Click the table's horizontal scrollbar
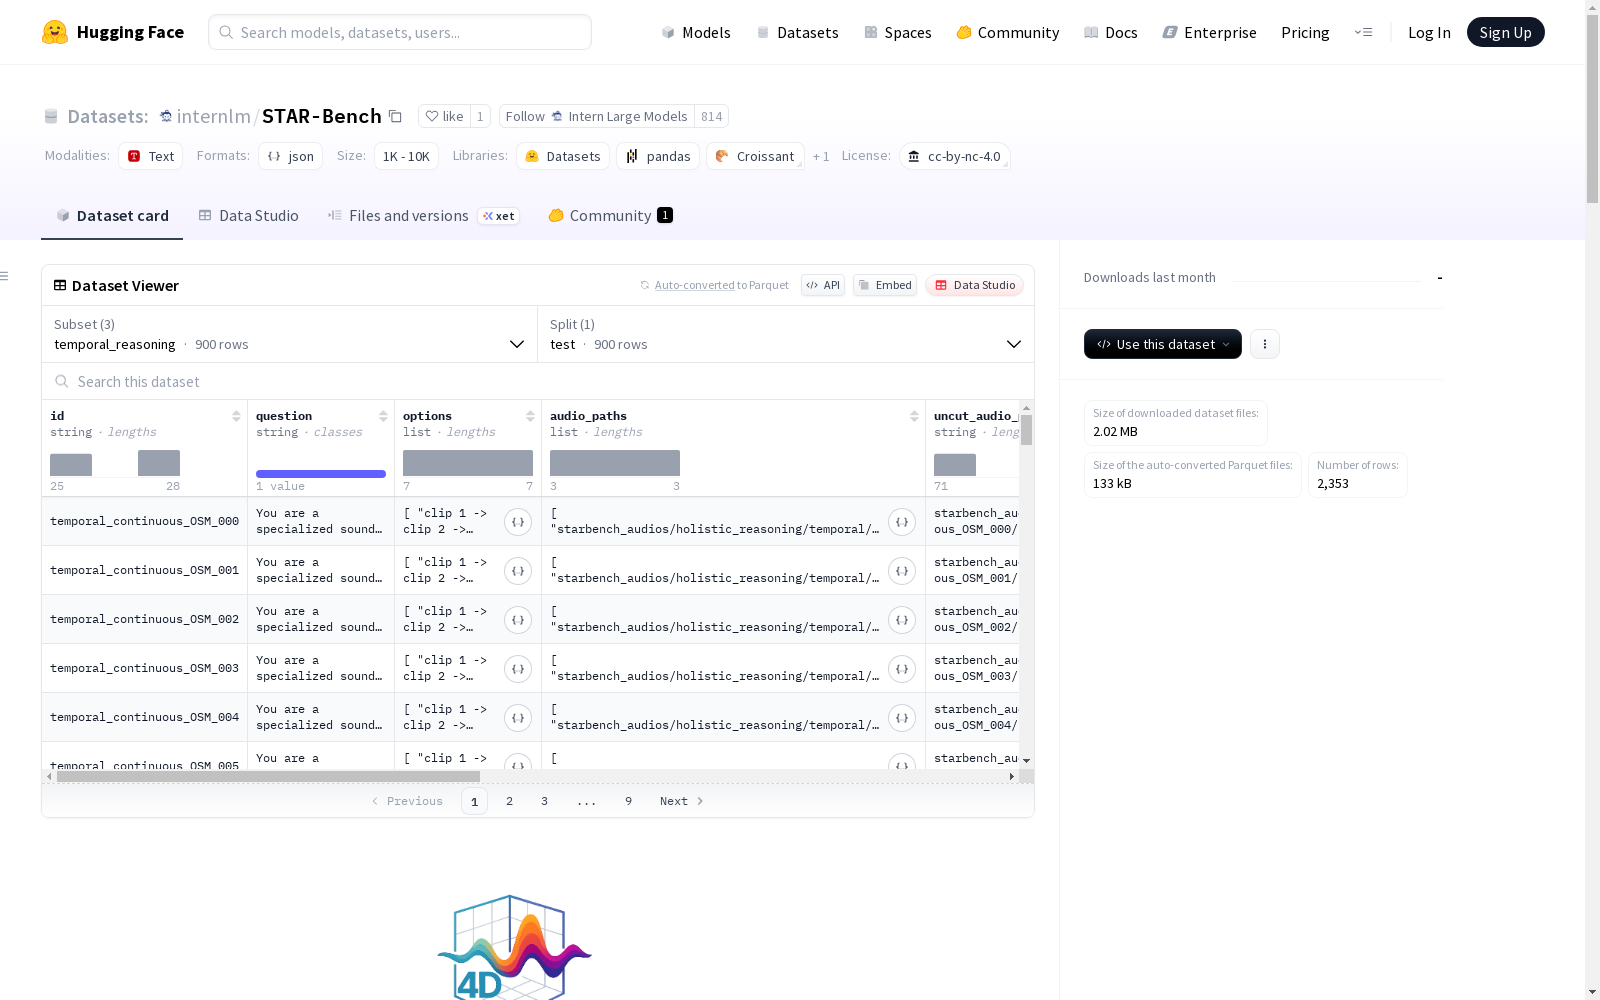This screenshot has width=1600, height=1000. (x=268, y=776)
